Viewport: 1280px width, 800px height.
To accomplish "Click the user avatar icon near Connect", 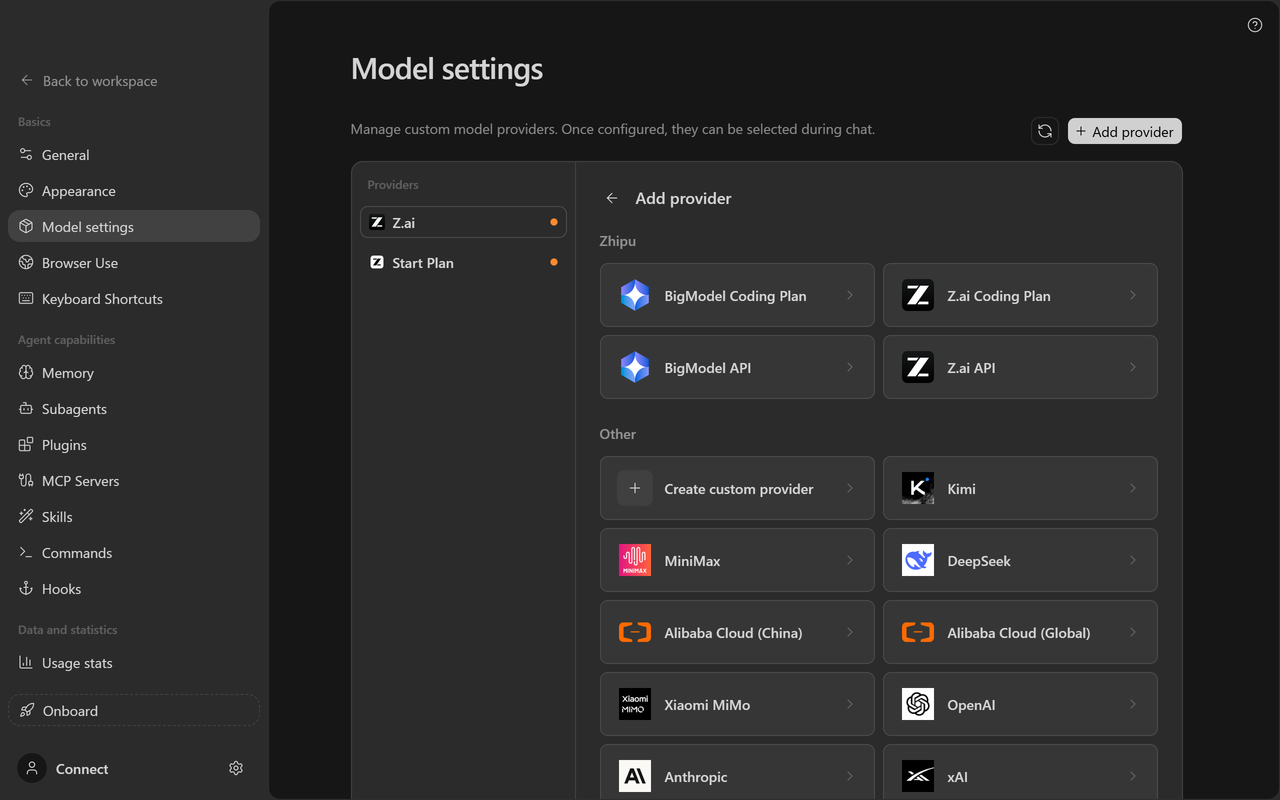I will point(32,768).
